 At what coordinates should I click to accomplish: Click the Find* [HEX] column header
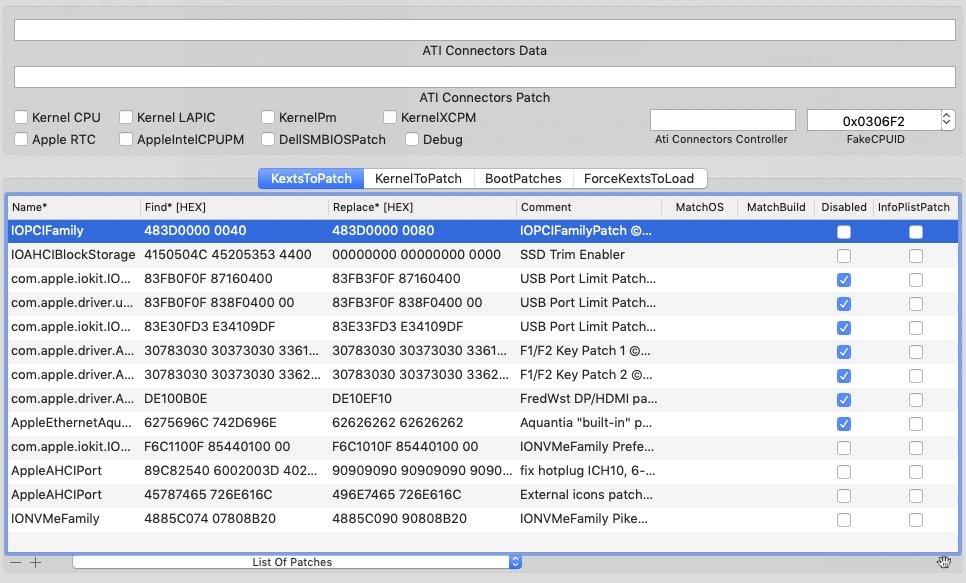coord(234,207)
